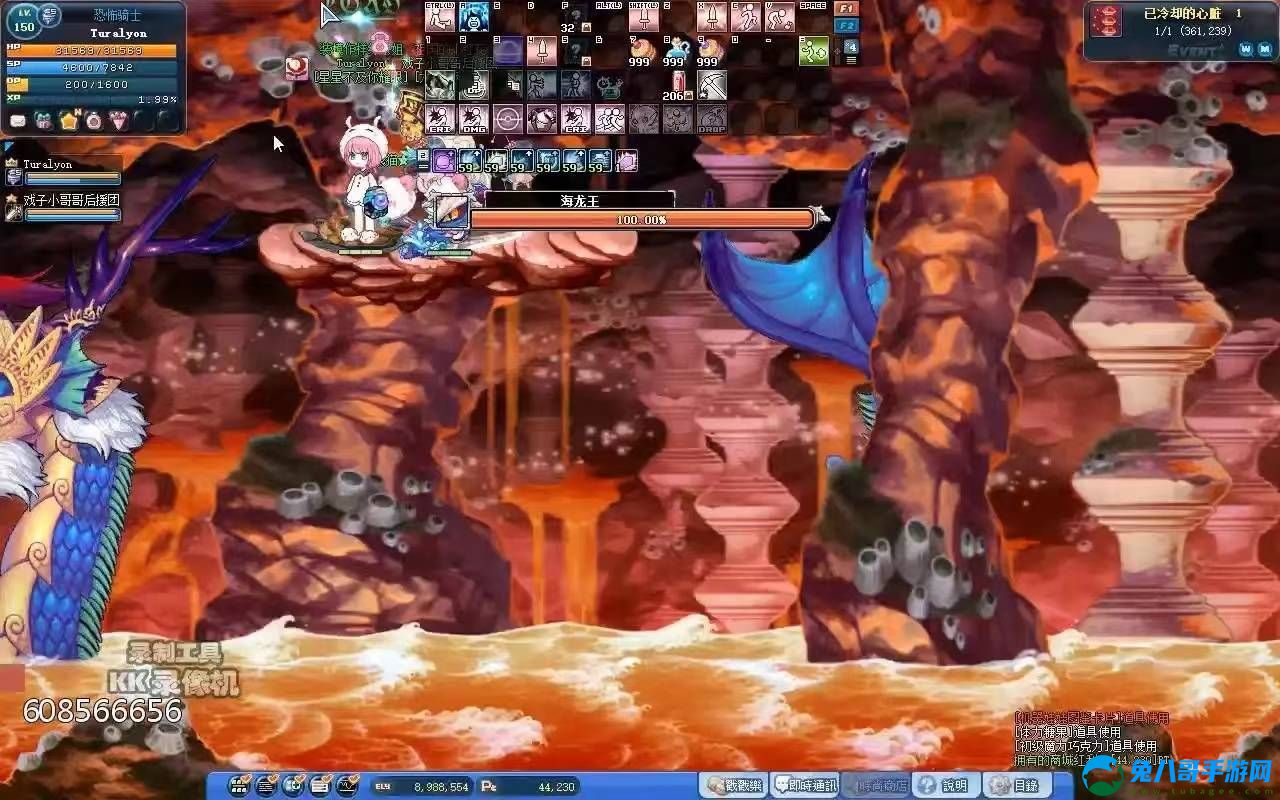
Task: Use the sword skill in quick slot 4
Action: pos(542,51)
